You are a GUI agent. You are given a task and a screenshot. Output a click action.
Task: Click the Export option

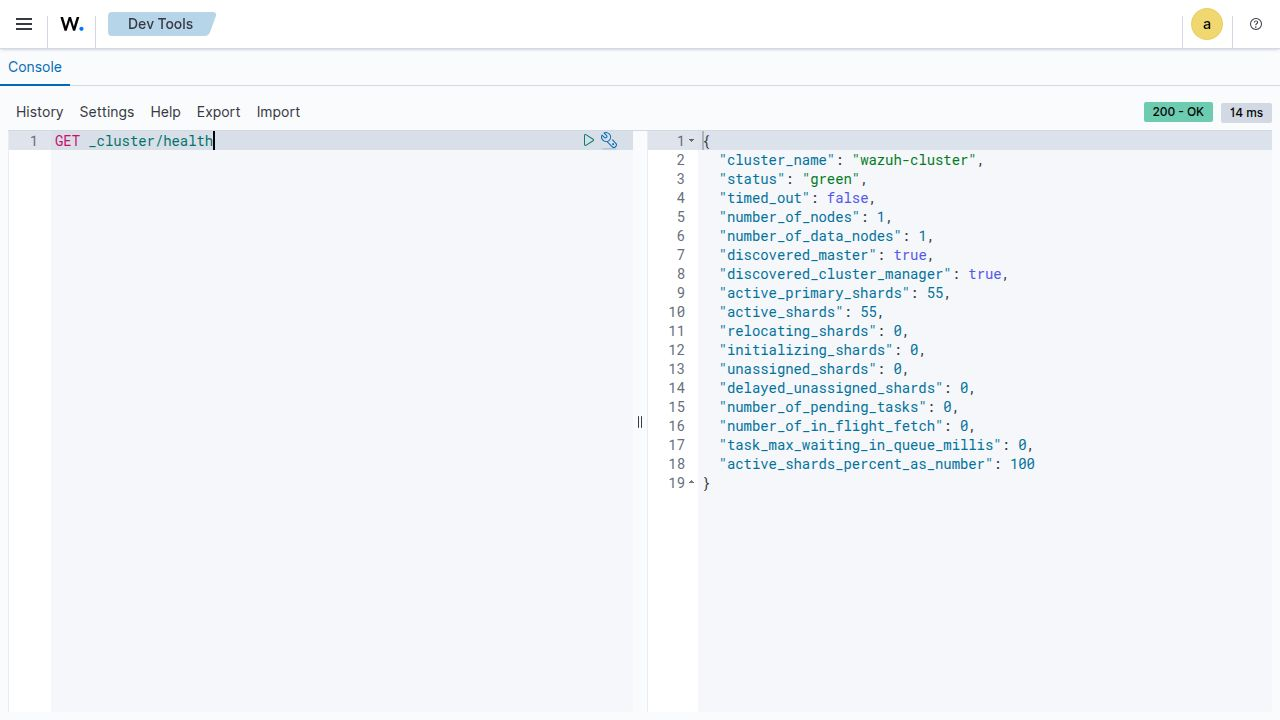pos(218,112)
